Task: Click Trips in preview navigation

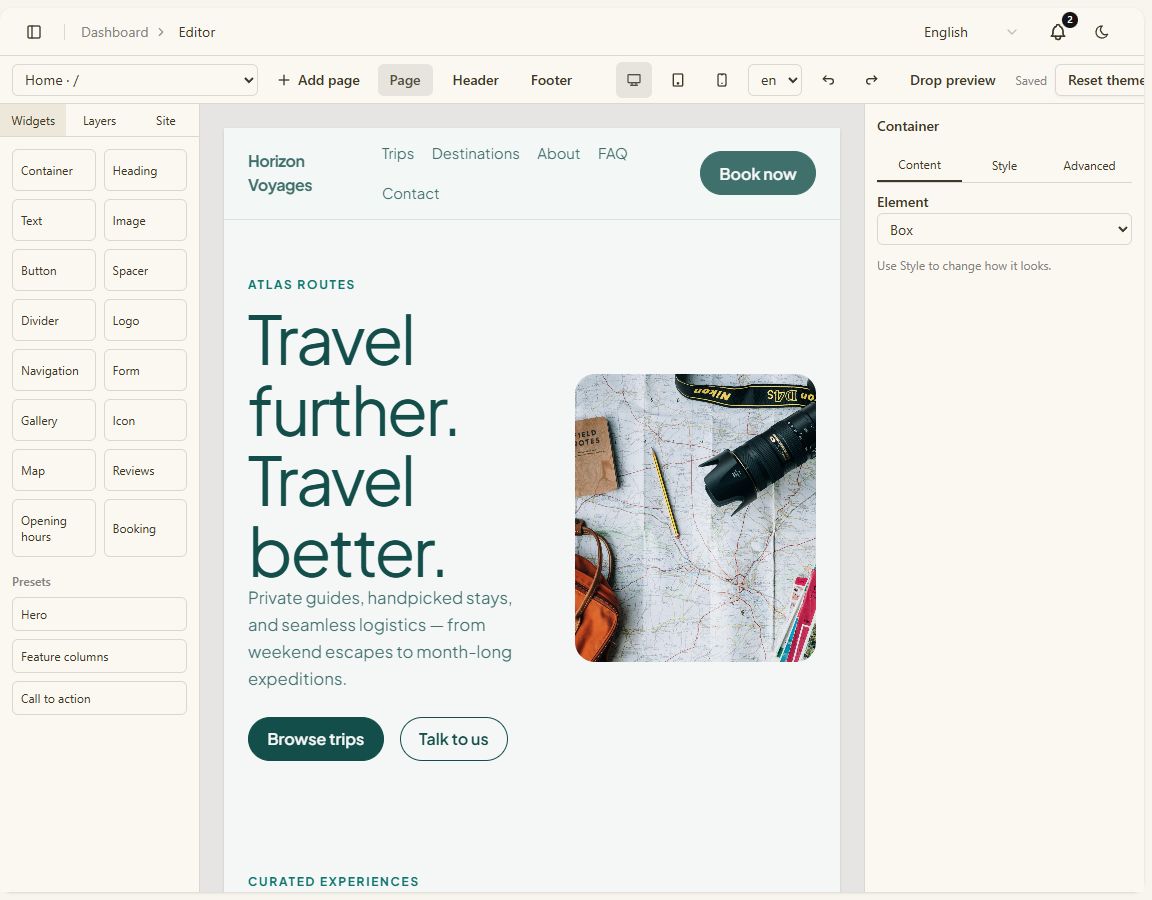Action: click(x=397, y=154)
